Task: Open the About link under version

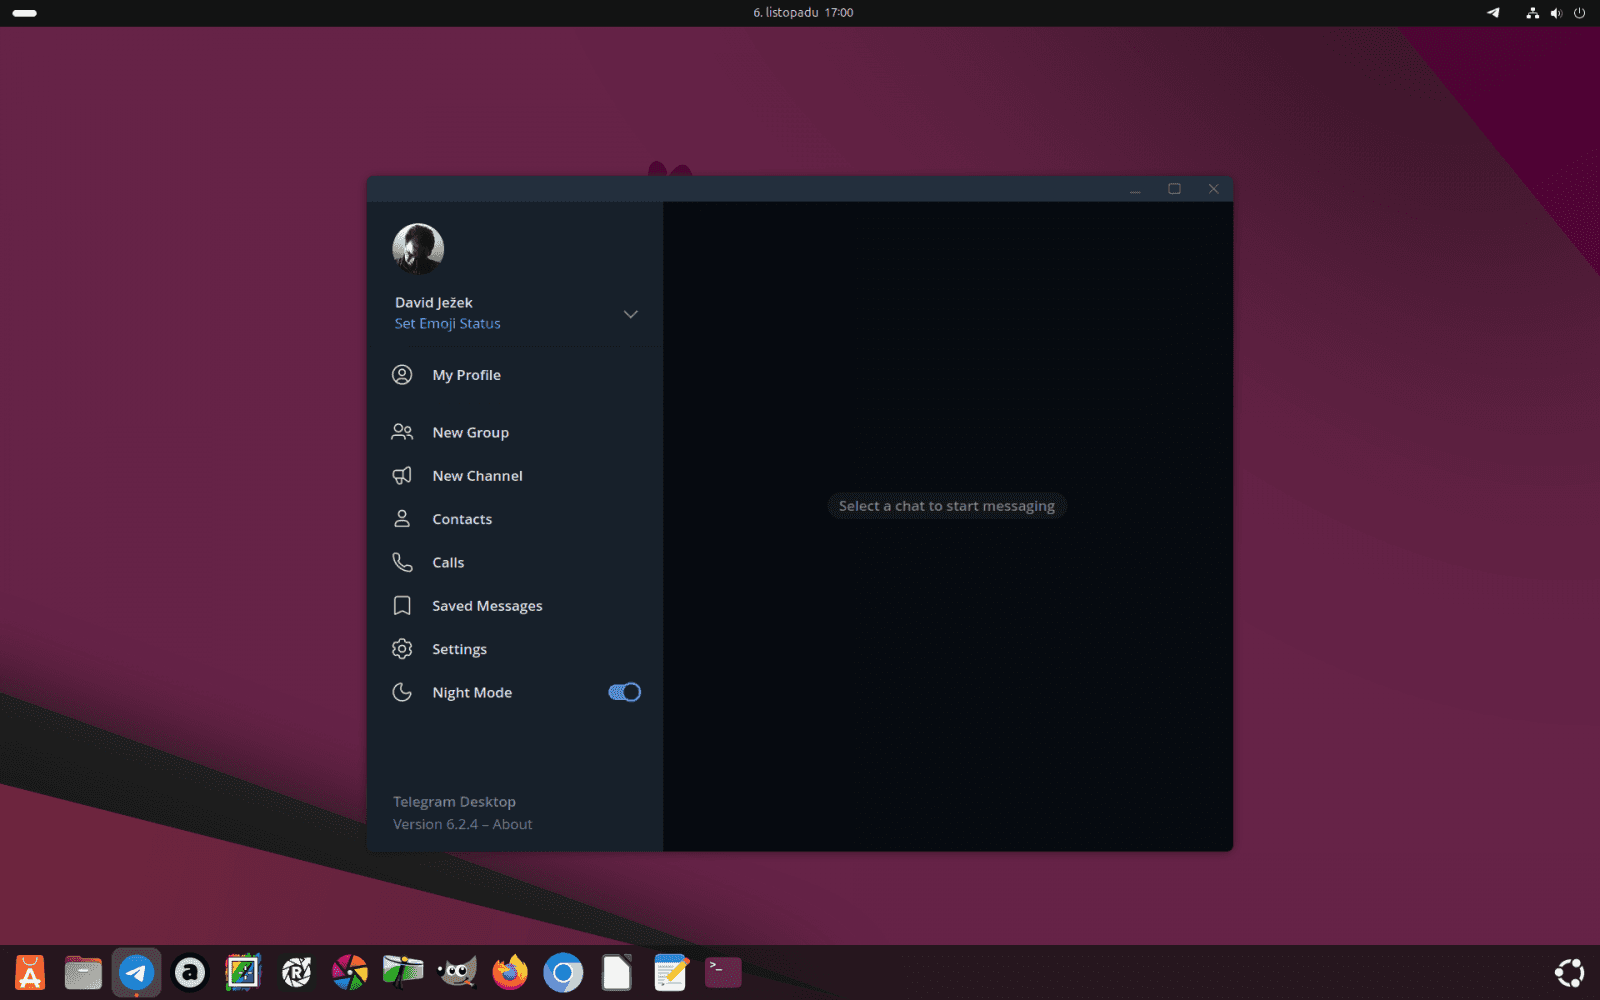Action: [x=512, y=824]
